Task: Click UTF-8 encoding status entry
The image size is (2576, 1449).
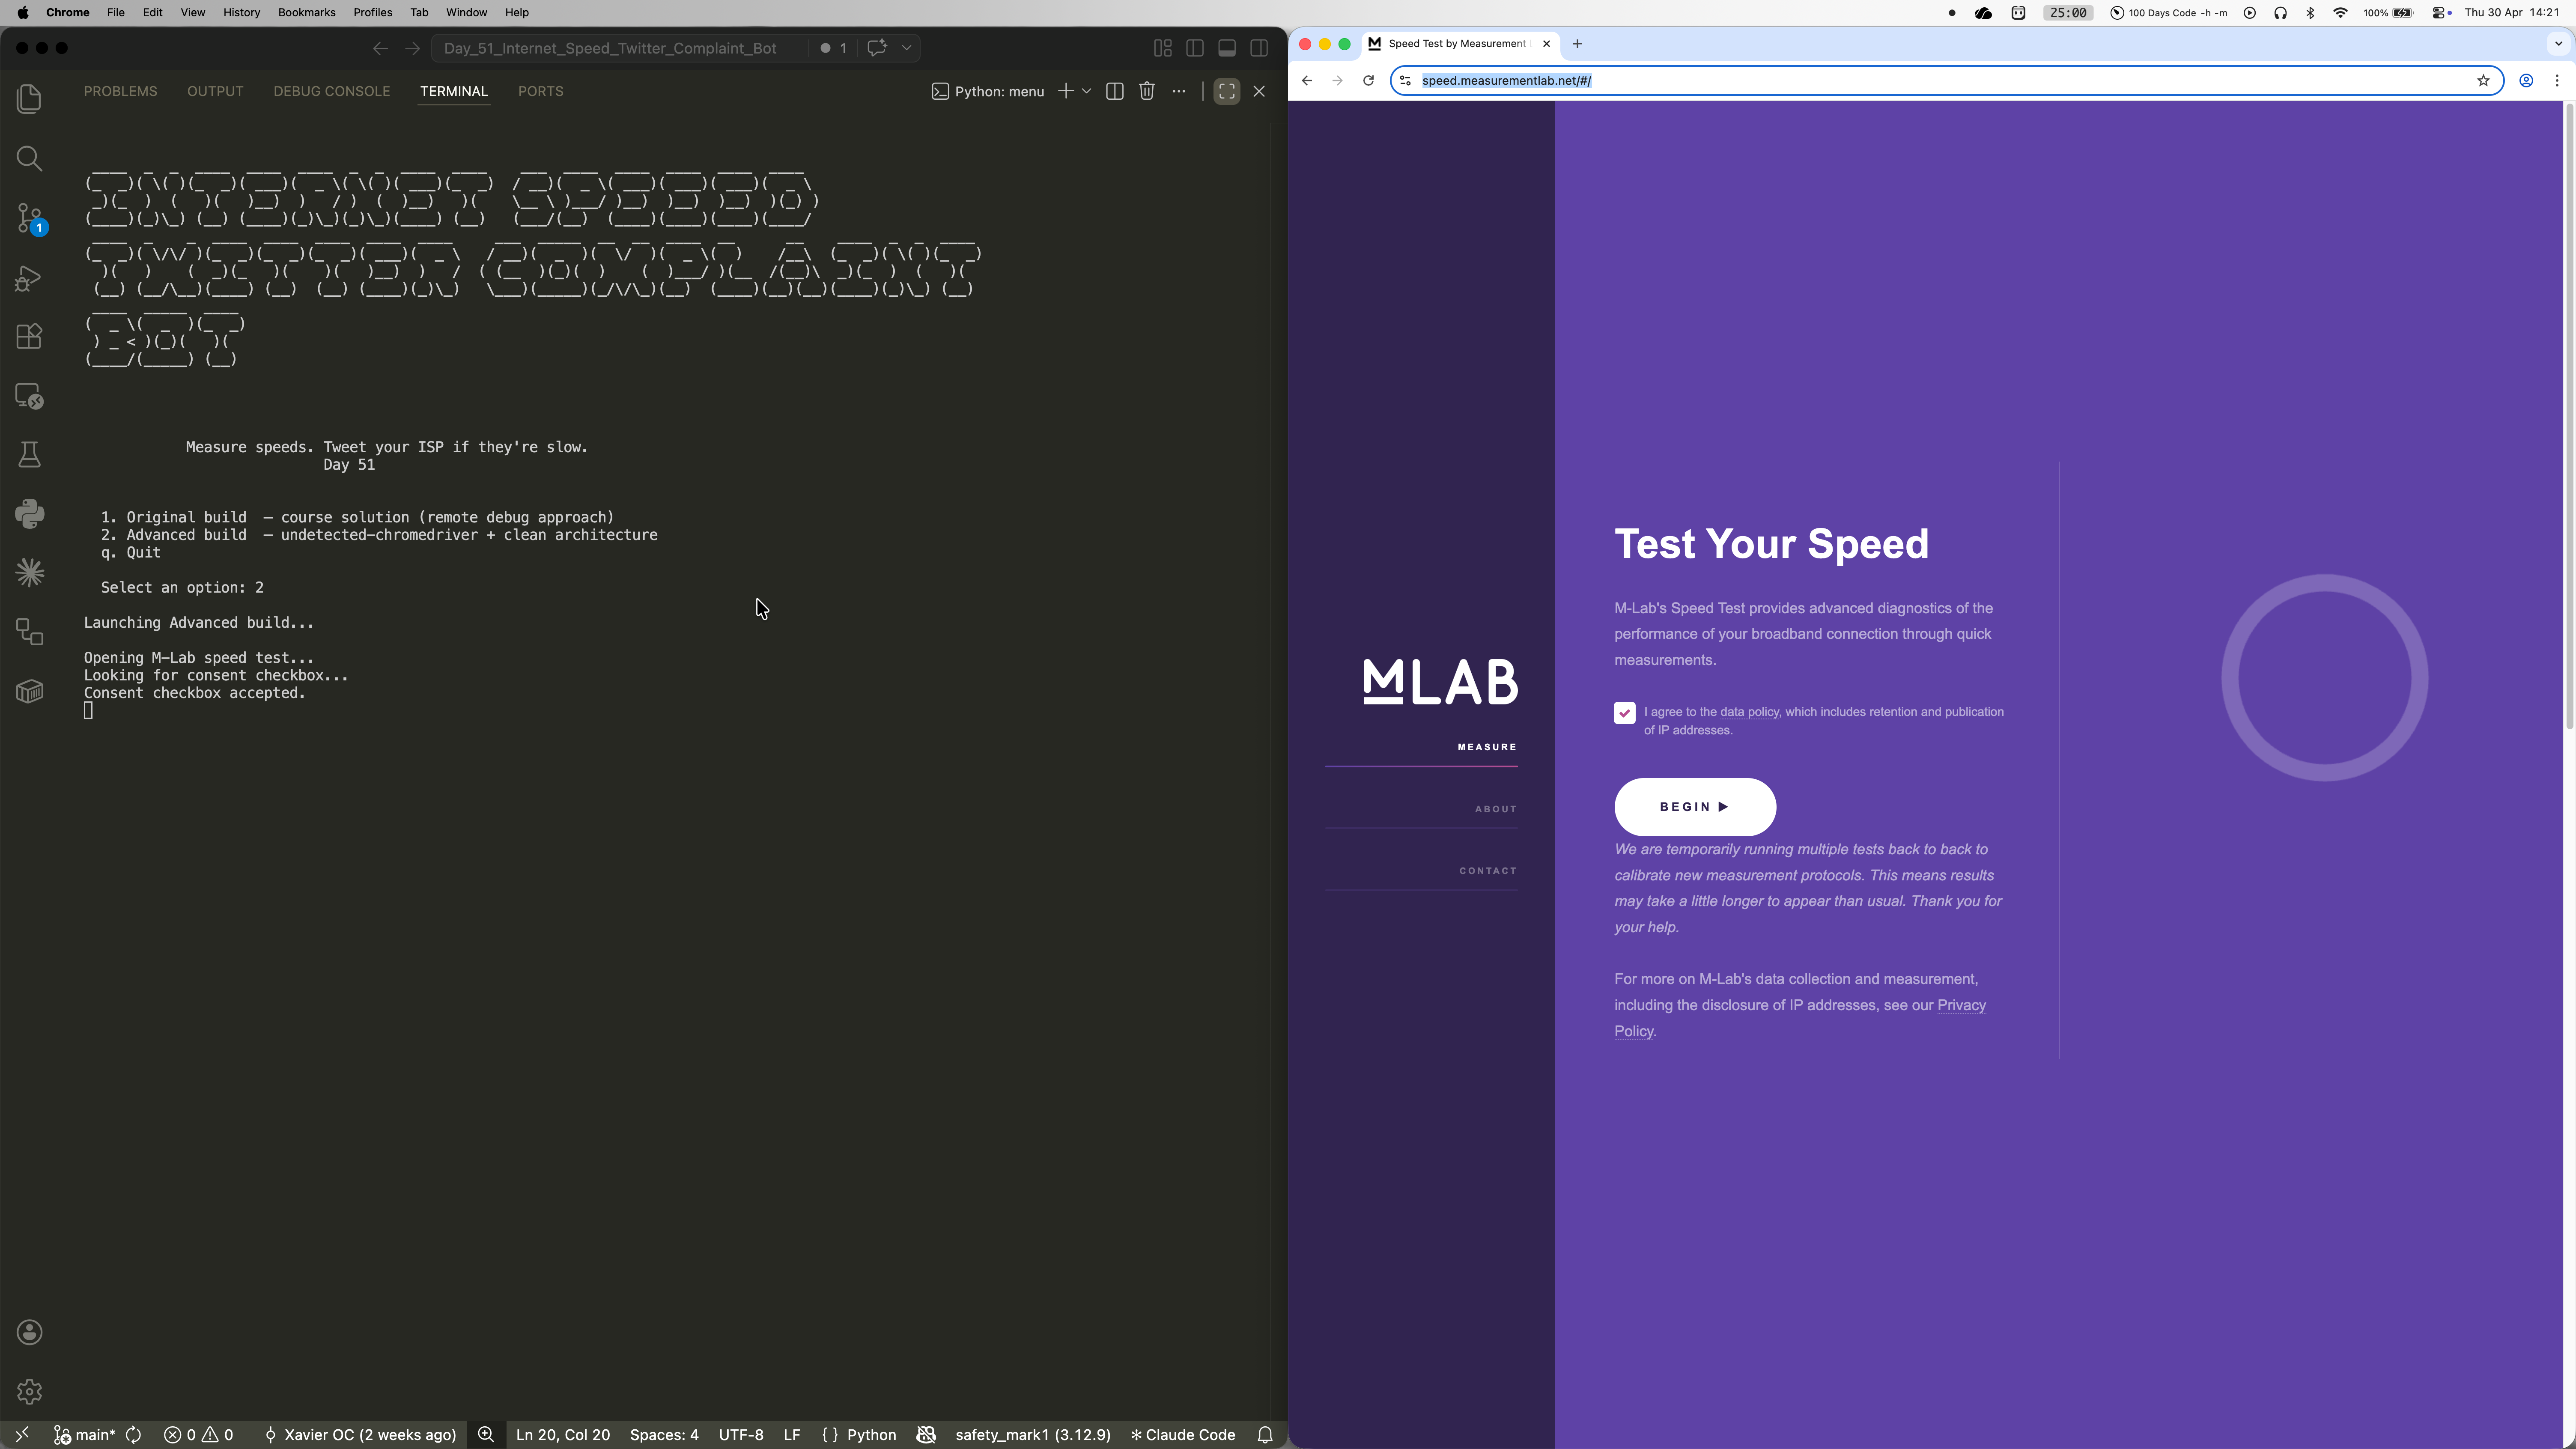Action: [741, 1435]
